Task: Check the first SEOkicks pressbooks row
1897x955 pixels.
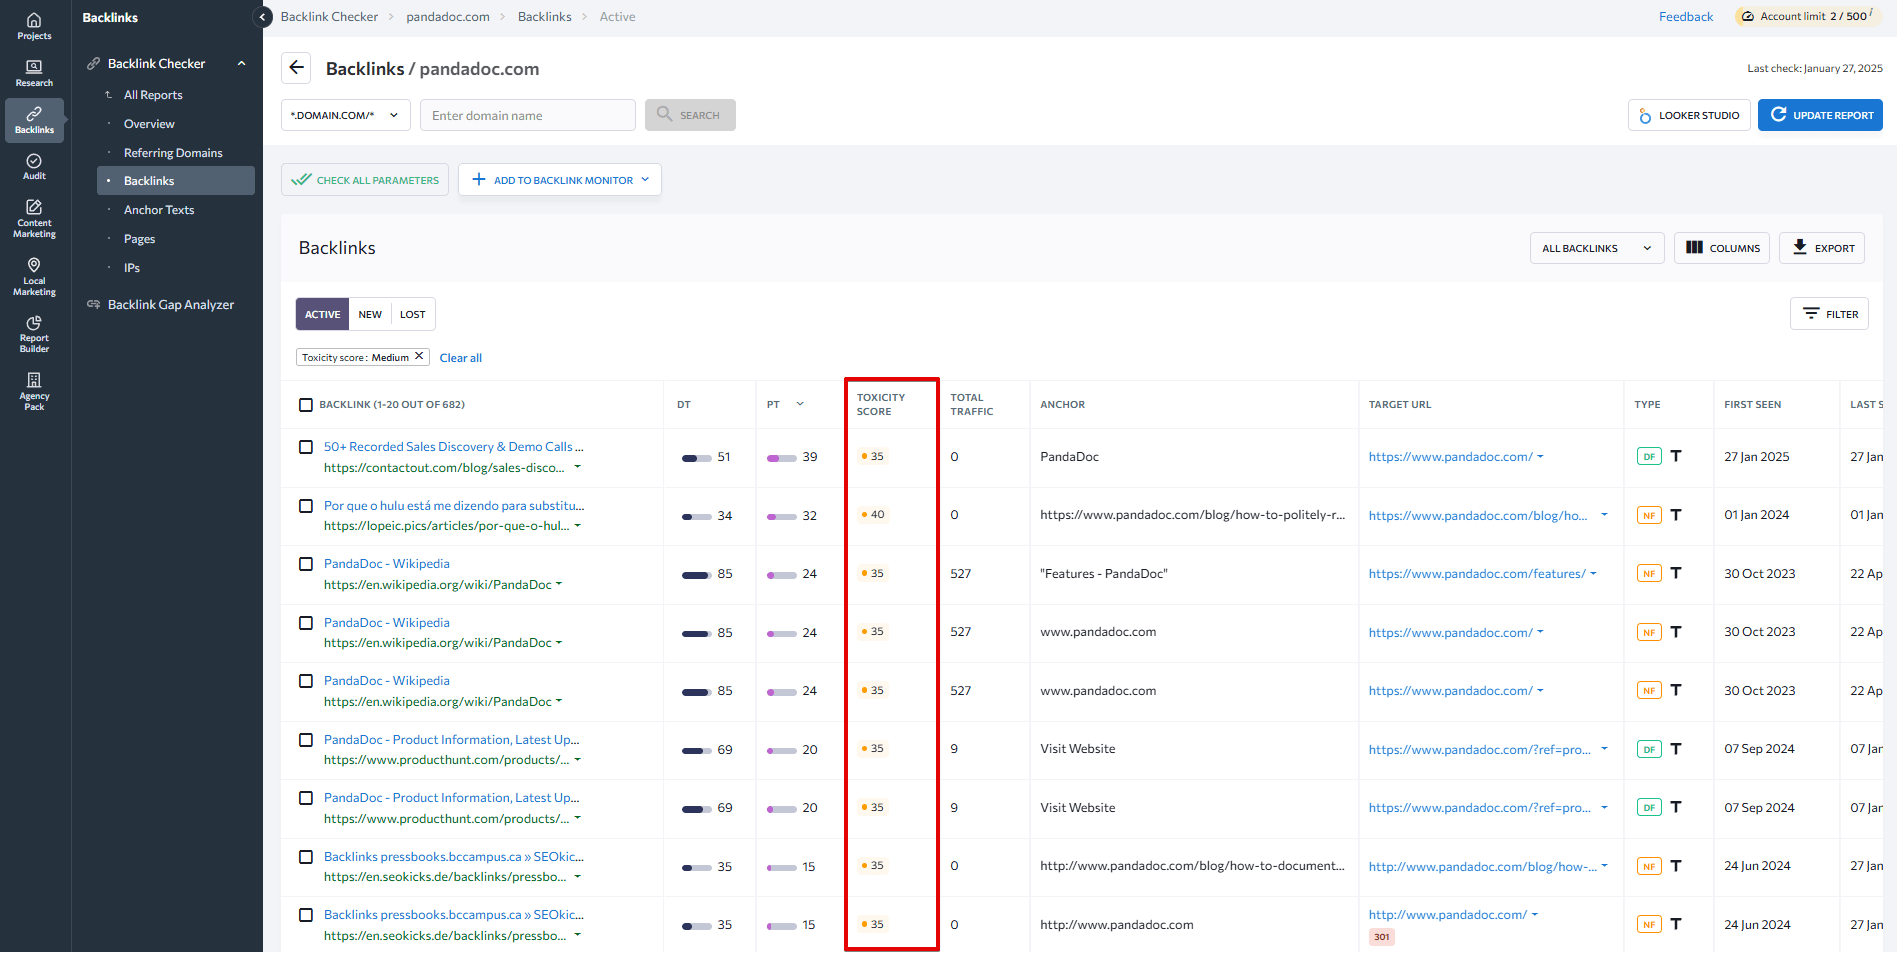Action: tap(306, 857)
